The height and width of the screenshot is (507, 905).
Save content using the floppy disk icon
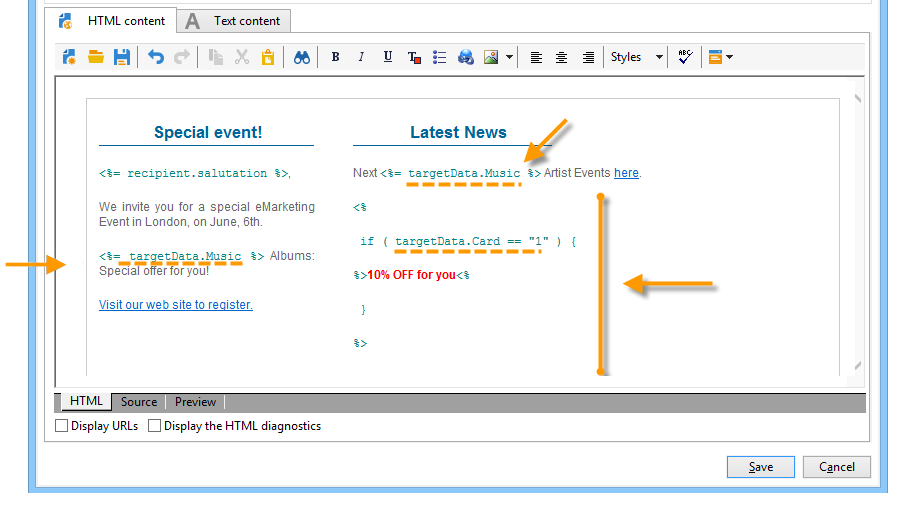point(122,57)
